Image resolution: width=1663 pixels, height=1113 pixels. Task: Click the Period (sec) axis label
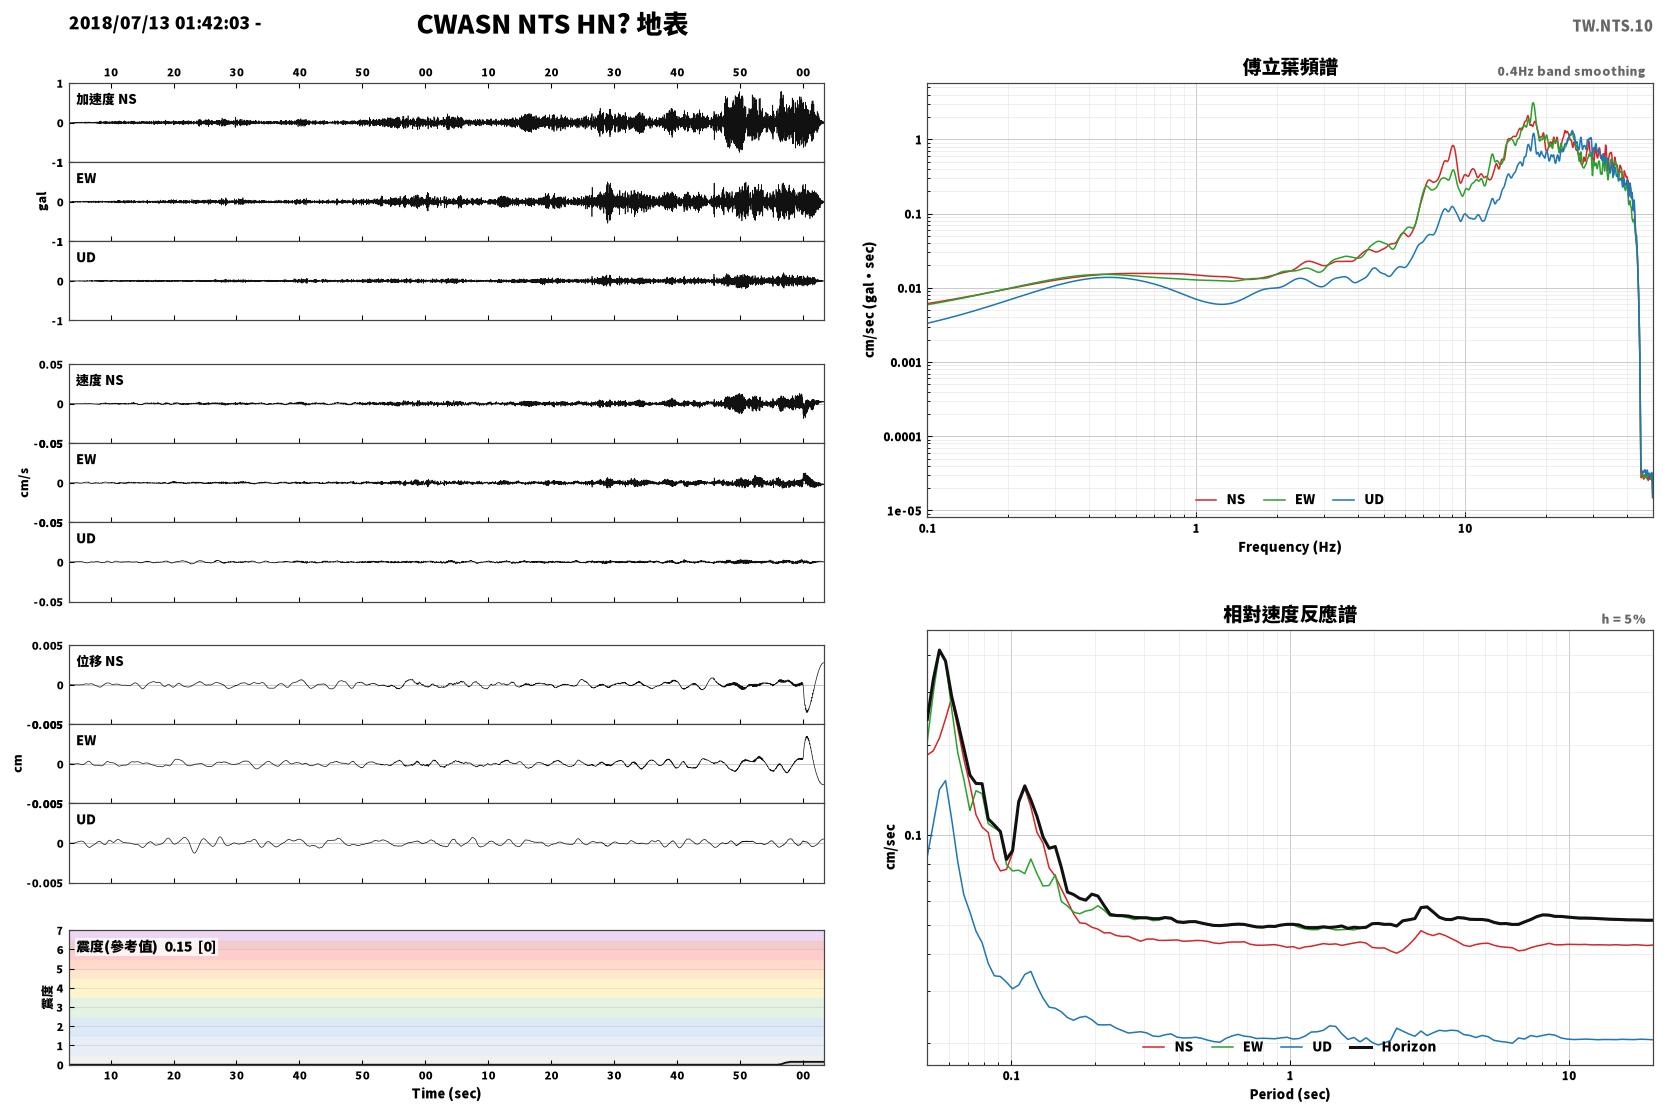tap(1290, 1093)
